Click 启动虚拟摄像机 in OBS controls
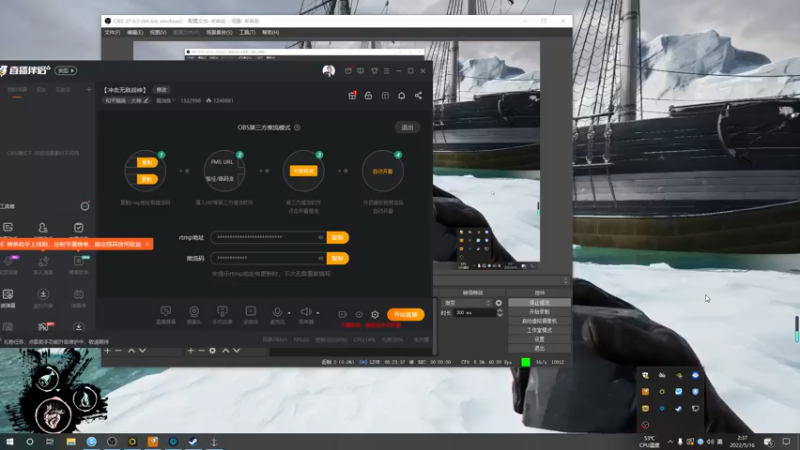800x450 pixels. [539, 321]
